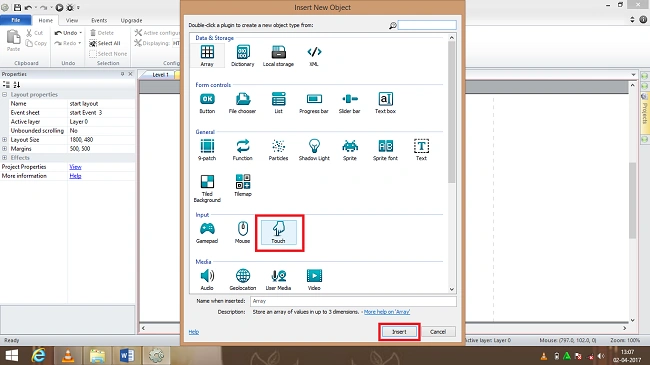Choose the 9-patch object
Screen dimensions: 650x365
tap(207, 150)
